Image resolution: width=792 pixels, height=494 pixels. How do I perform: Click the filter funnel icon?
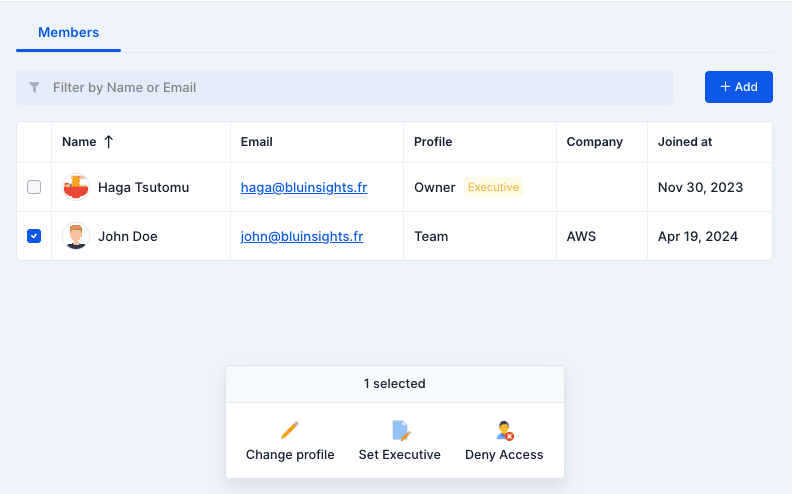(x=34, y=87)
